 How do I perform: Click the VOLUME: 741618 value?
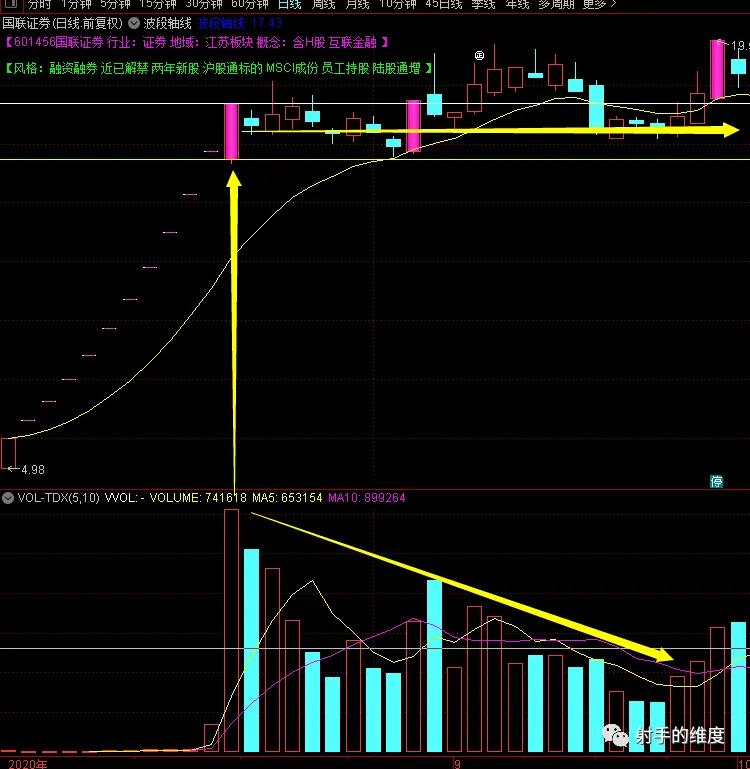click(x=198, y=498)
